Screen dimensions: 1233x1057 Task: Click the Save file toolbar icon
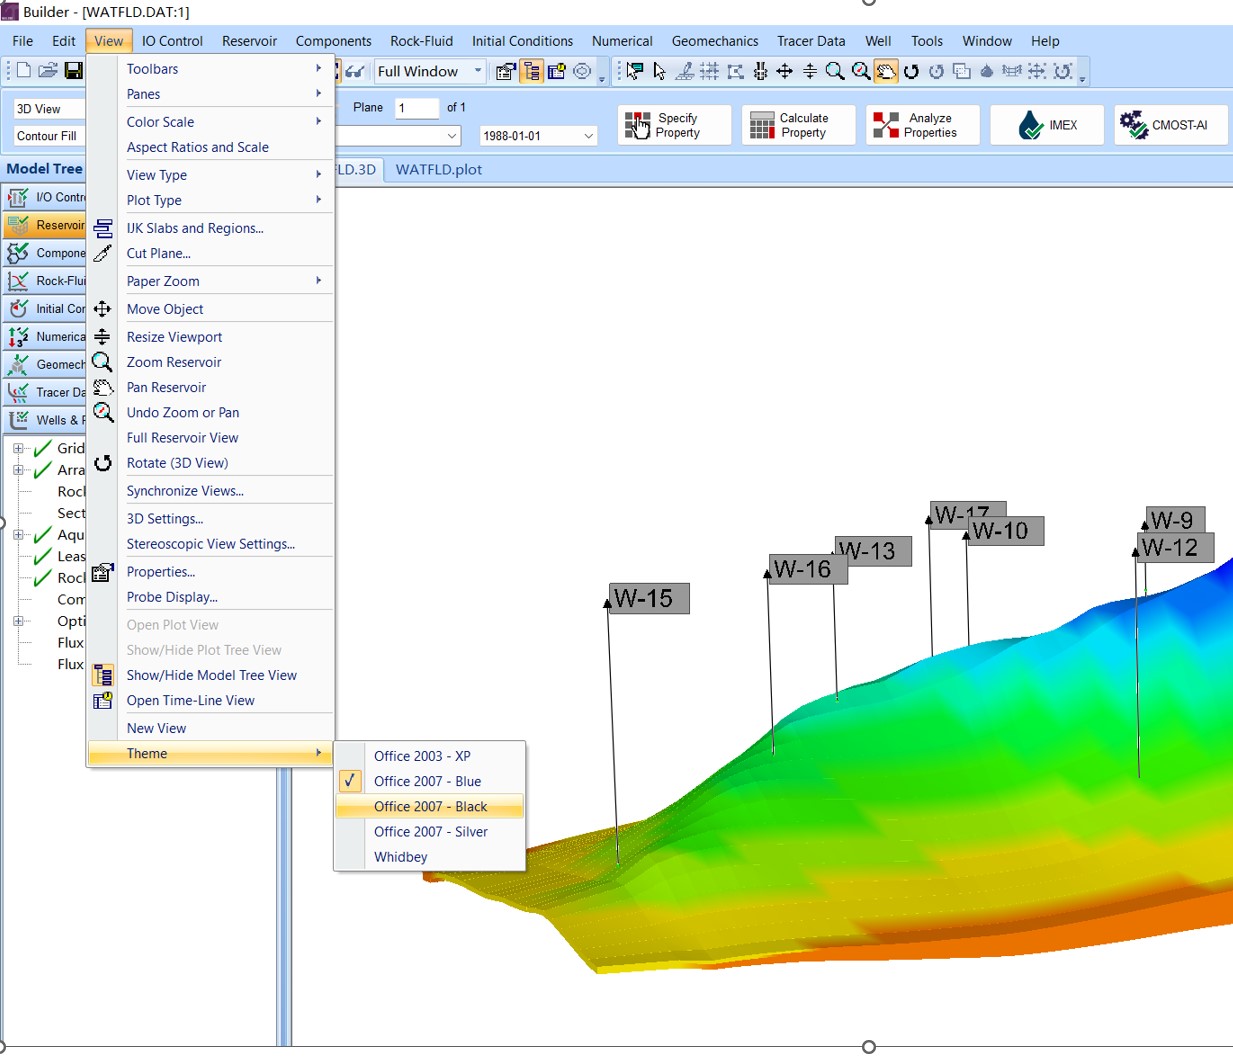[x=73, y=71]
